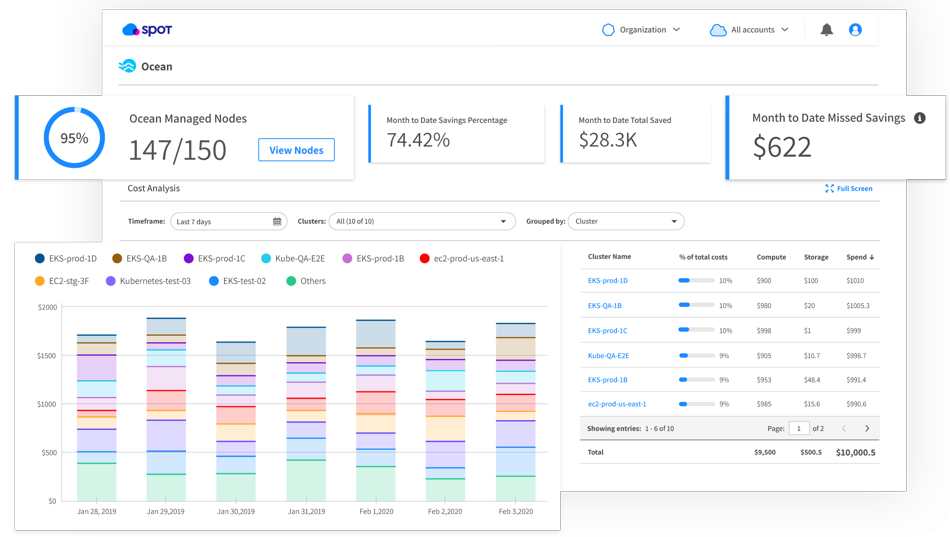Open the EKS-QA-1B cluster link
Viewport: 950px width, 537px height.
pos(605,305)
